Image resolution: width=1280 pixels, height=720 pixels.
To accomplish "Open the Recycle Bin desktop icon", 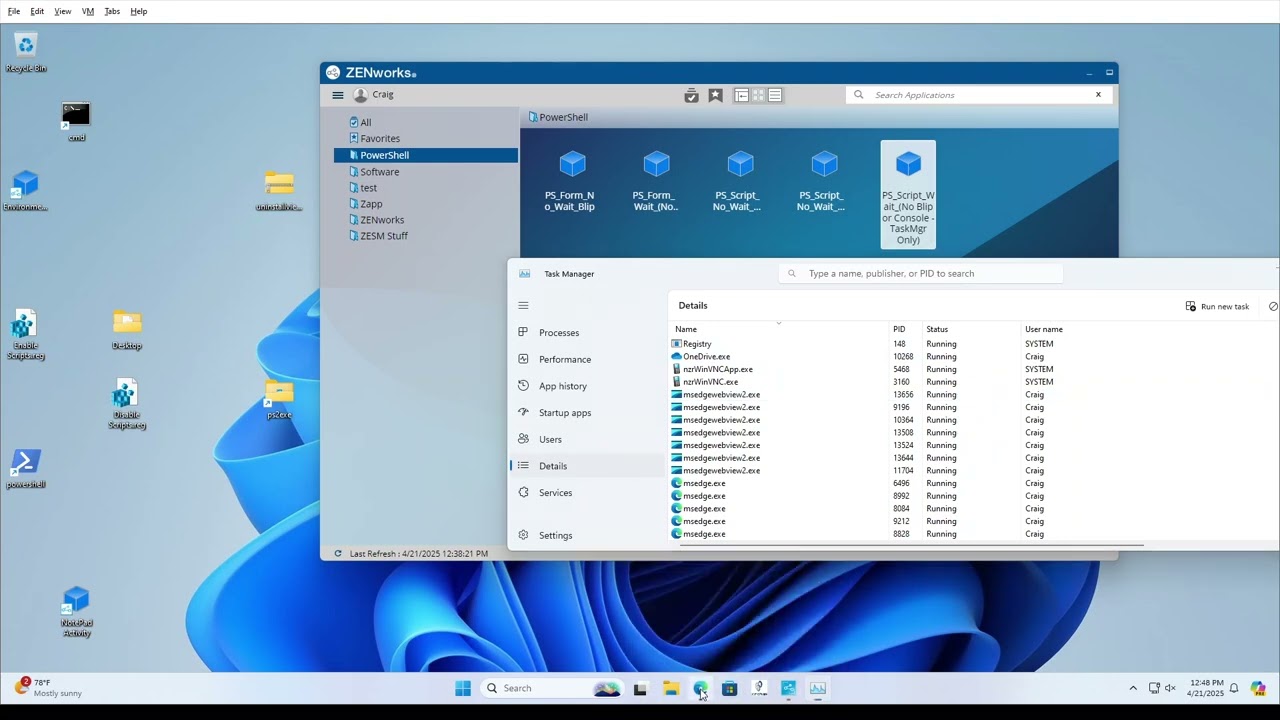I will 26,52.
